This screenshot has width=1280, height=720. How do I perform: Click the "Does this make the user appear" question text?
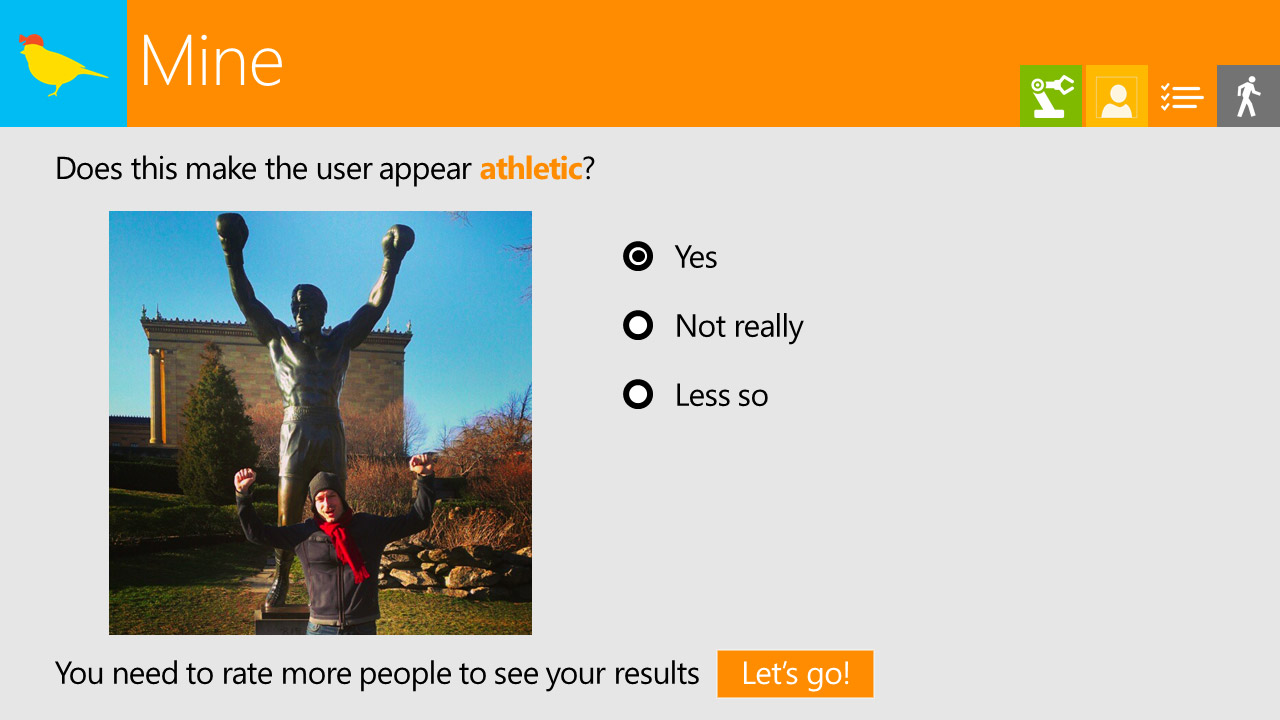click(263, 168)
